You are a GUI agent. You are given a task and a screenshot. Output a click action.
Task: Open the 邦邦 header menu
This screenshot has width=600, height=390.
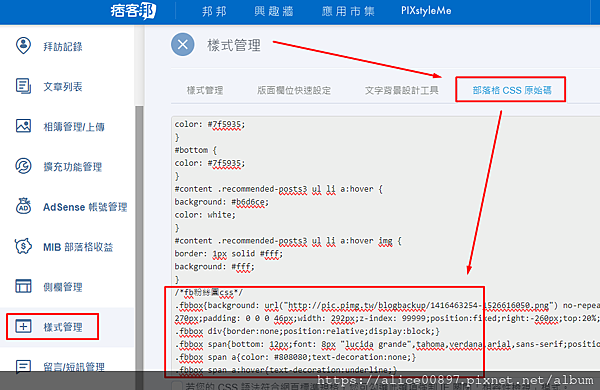(x=214, y=11)
